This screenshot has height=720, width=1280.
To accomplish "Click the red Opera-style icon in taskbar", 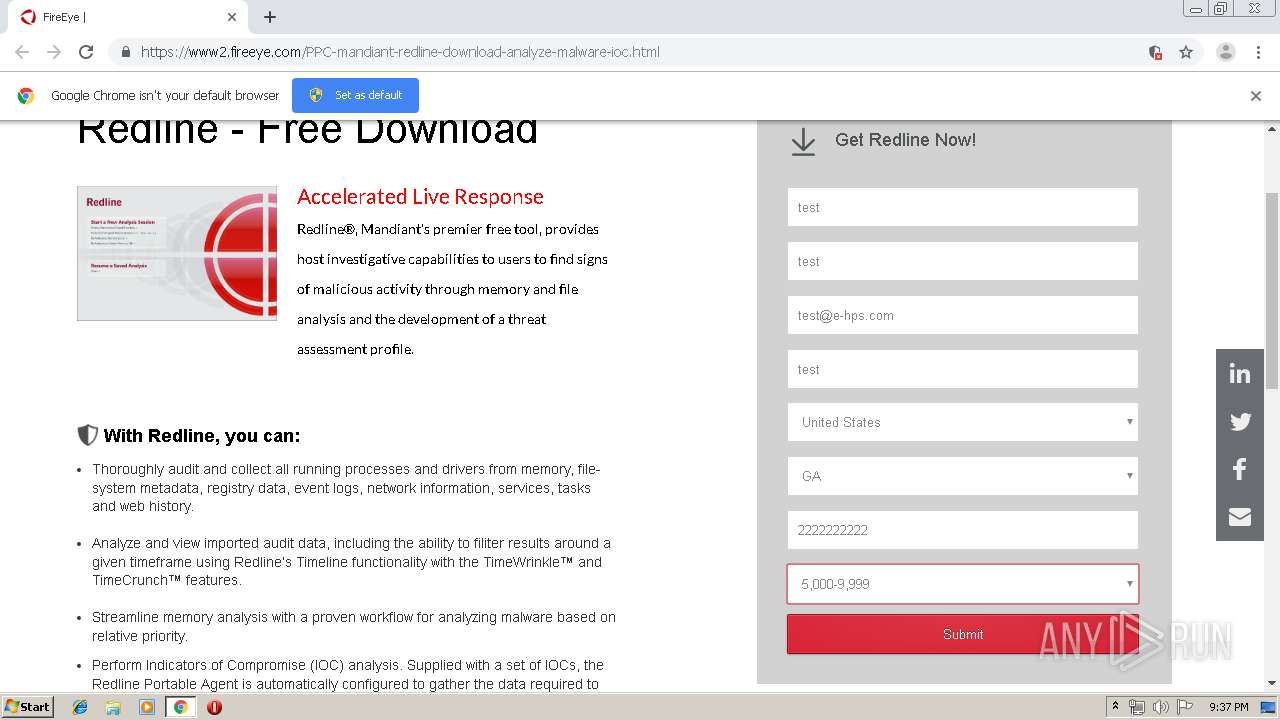I will coord(214,707).
